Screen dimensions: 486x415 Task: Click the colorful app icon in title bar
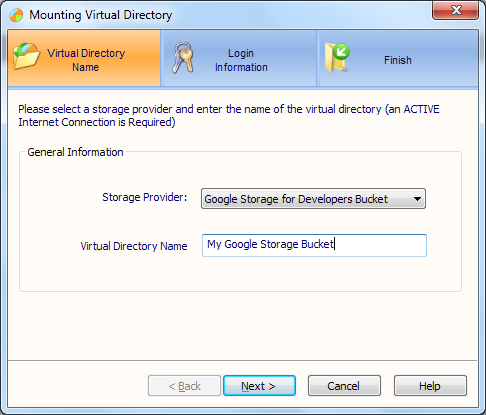pos(16,15)
